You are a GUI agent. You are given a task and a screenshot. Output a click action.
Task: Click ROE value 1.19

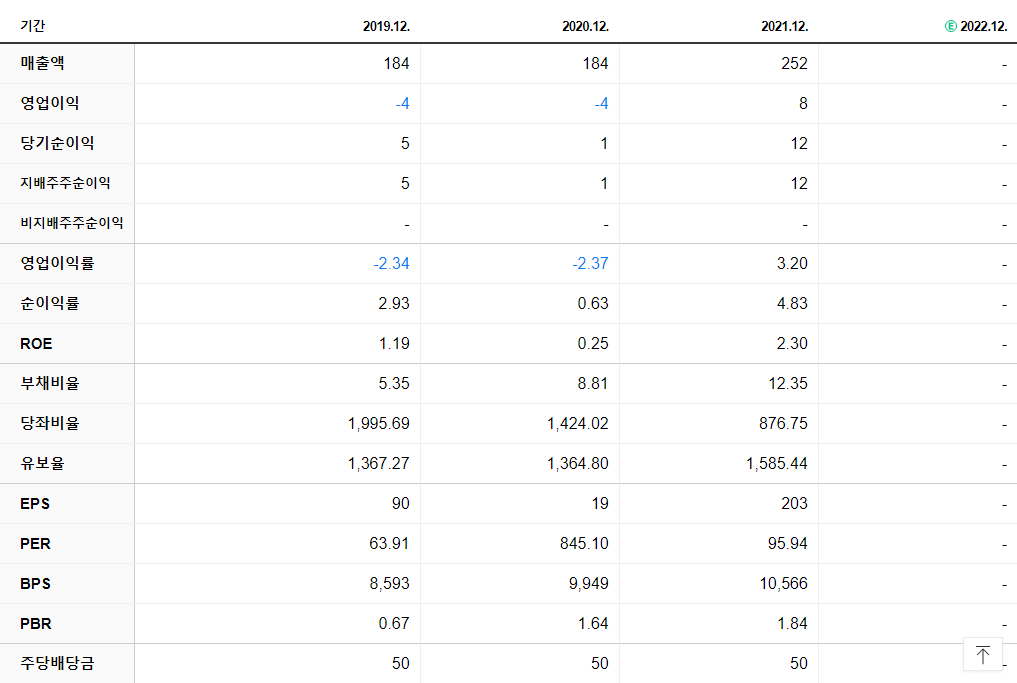coord(394,344)
